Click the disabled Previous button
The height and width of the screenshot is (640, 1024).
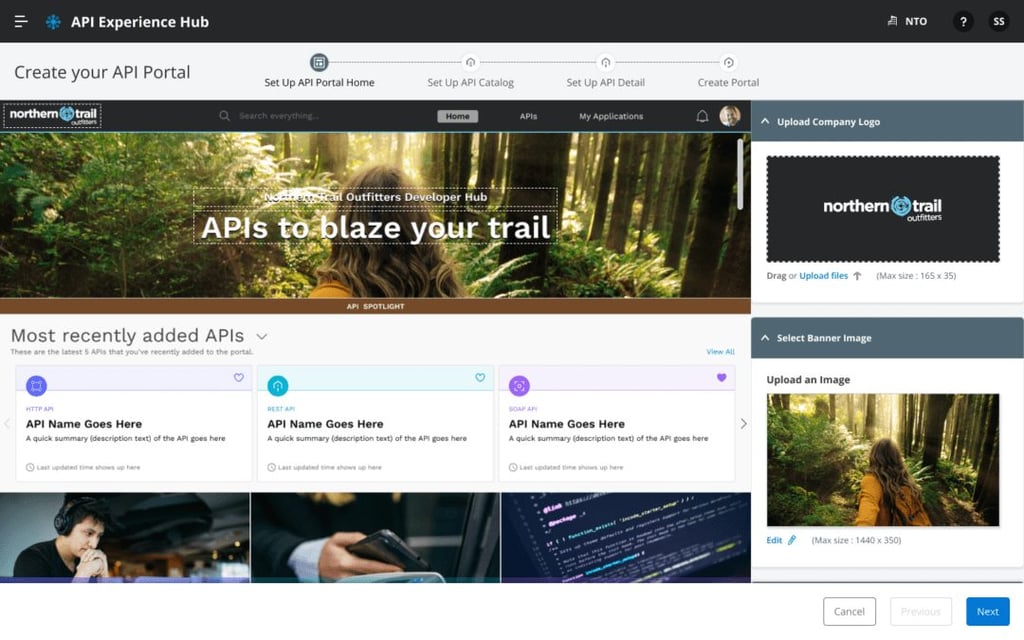pos(920,611)
